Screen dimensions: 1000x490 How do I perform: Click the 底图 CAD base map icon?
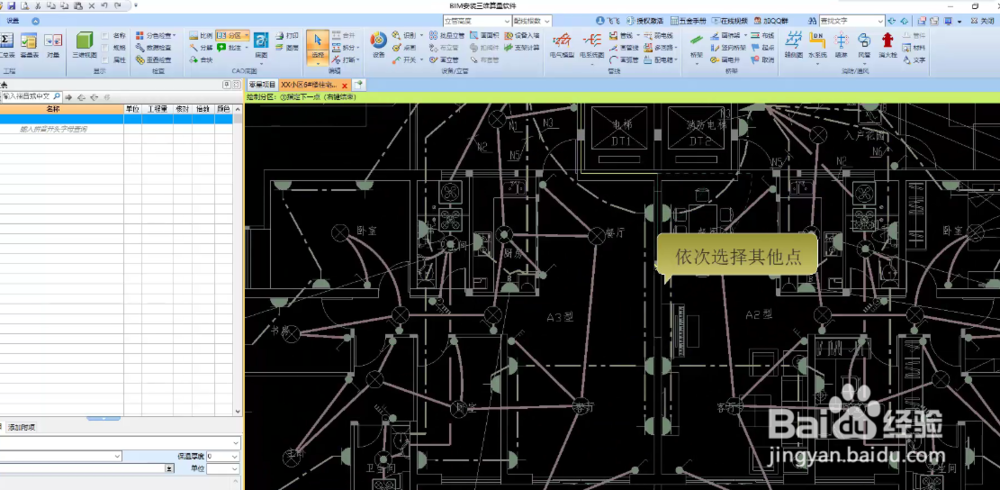261,45
